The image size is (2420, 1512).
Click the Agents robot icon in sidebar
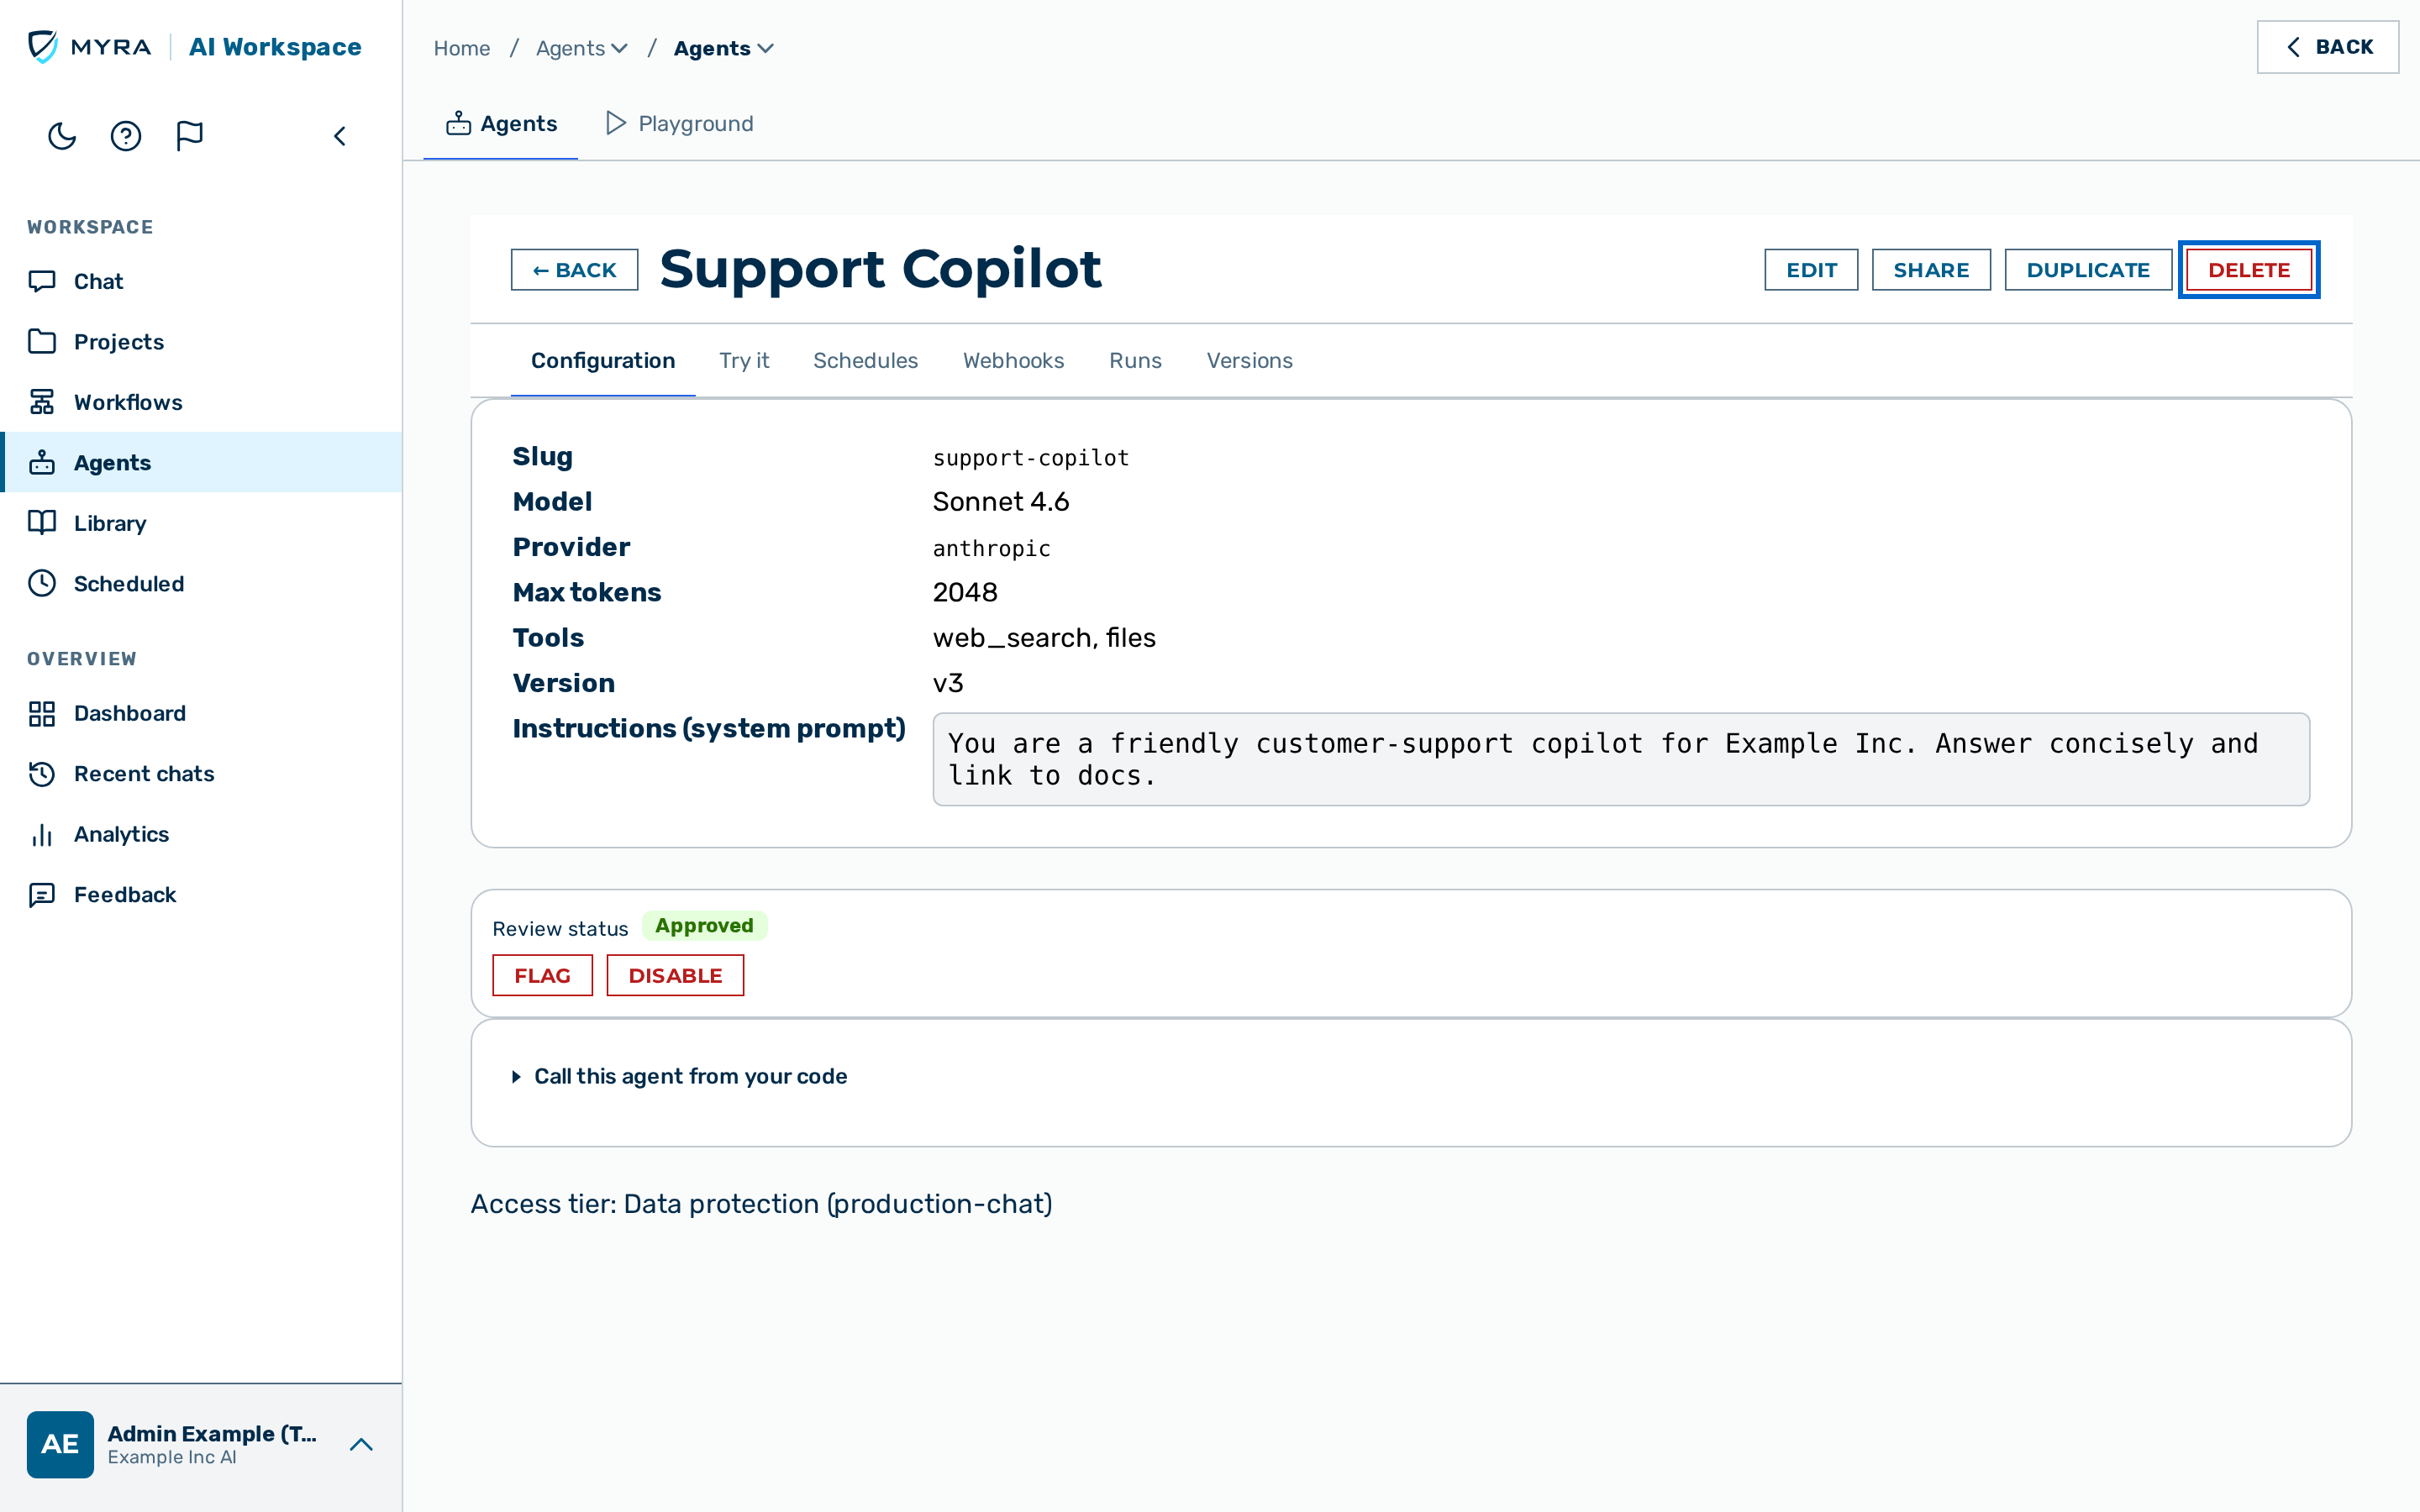pos(42,462)
